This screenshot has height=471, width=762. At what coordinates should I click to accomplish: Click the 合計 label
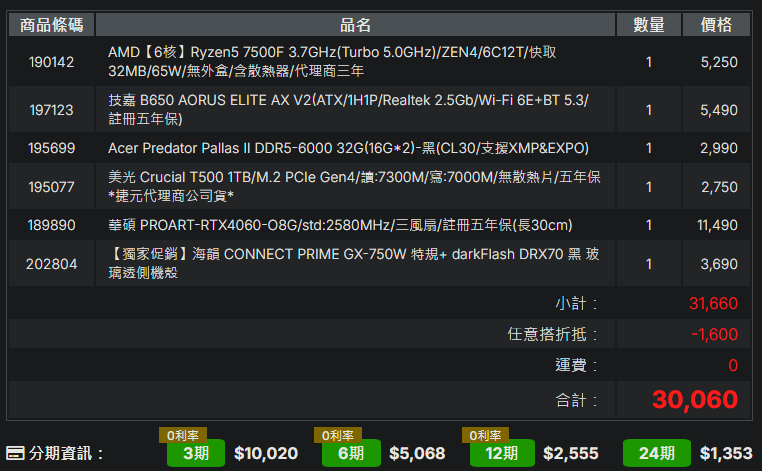(576, 400)
